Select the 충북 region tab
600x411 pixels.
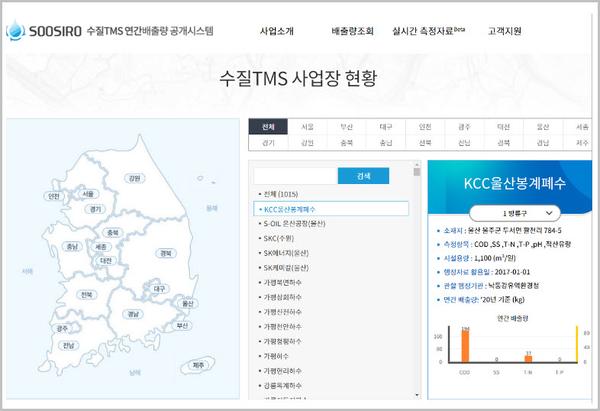(x=346, y=143)
